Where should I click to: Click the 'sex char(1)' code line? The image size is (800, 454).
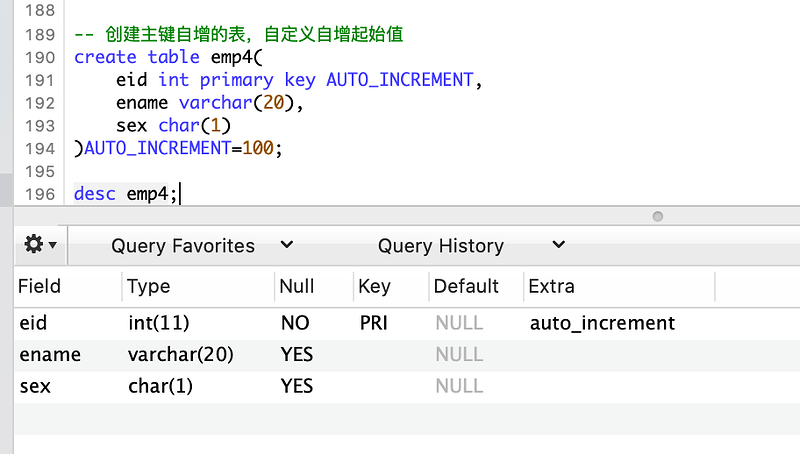[x=173, y=125]
